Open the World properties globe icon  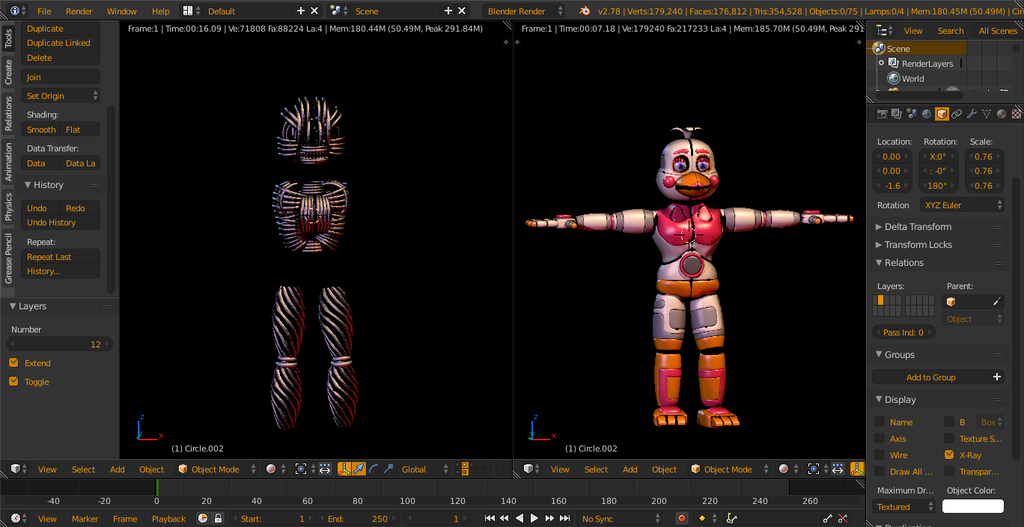pos(927,114)
